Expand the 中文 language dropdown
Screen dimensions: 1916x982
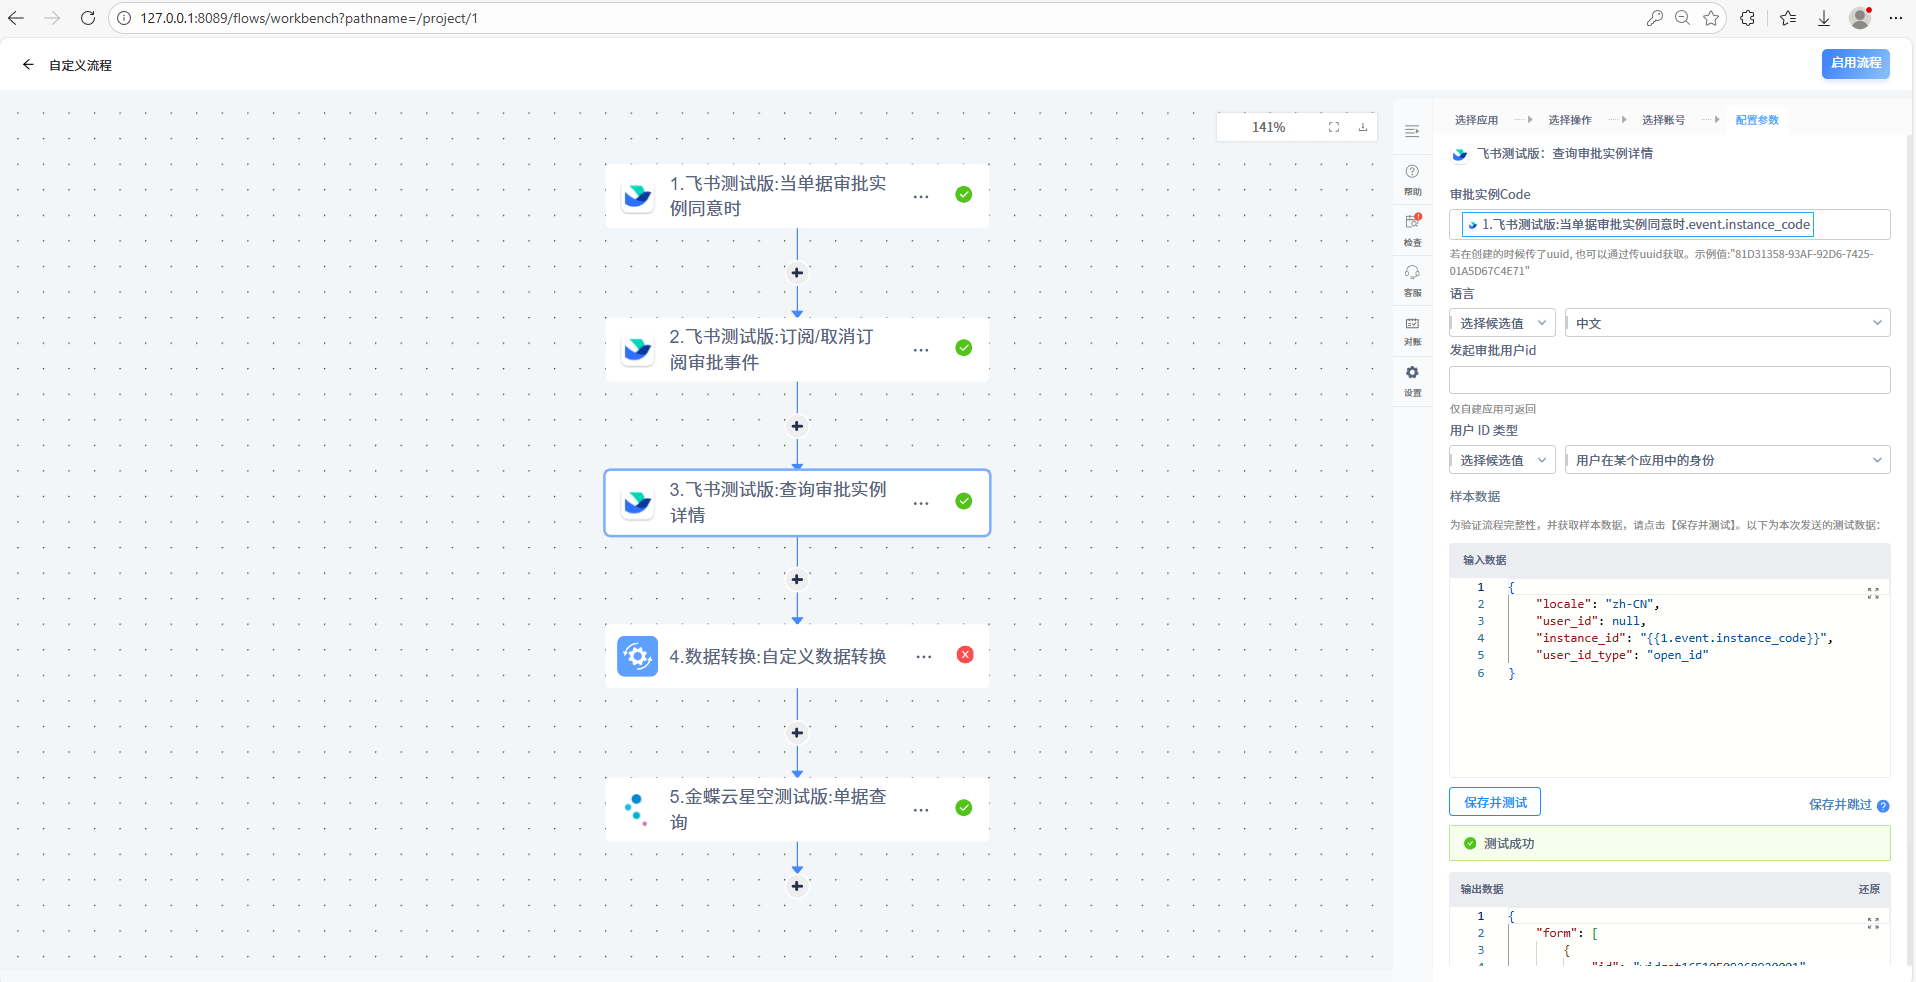(x=1727, y=323)
